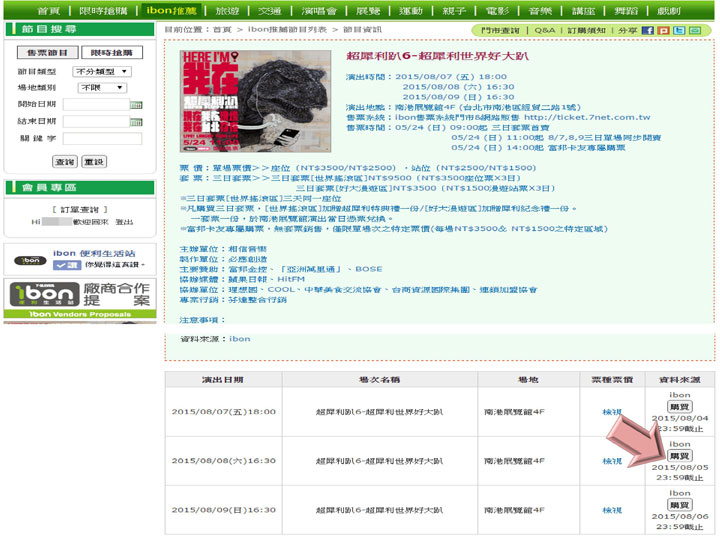
Task: Click the ibon Facebook like icon
Action: tap(67, 266)
